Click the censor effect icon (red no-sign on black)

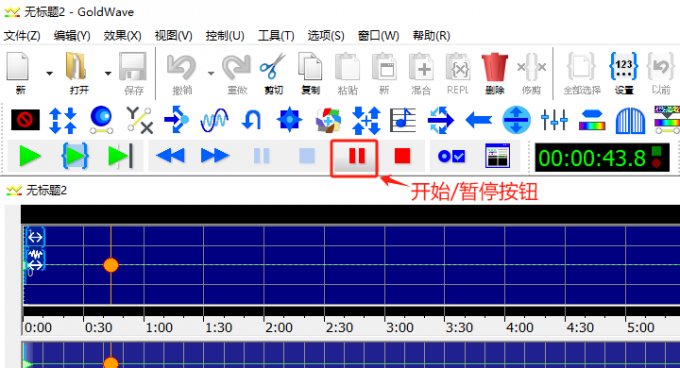(x=25, y=120)
